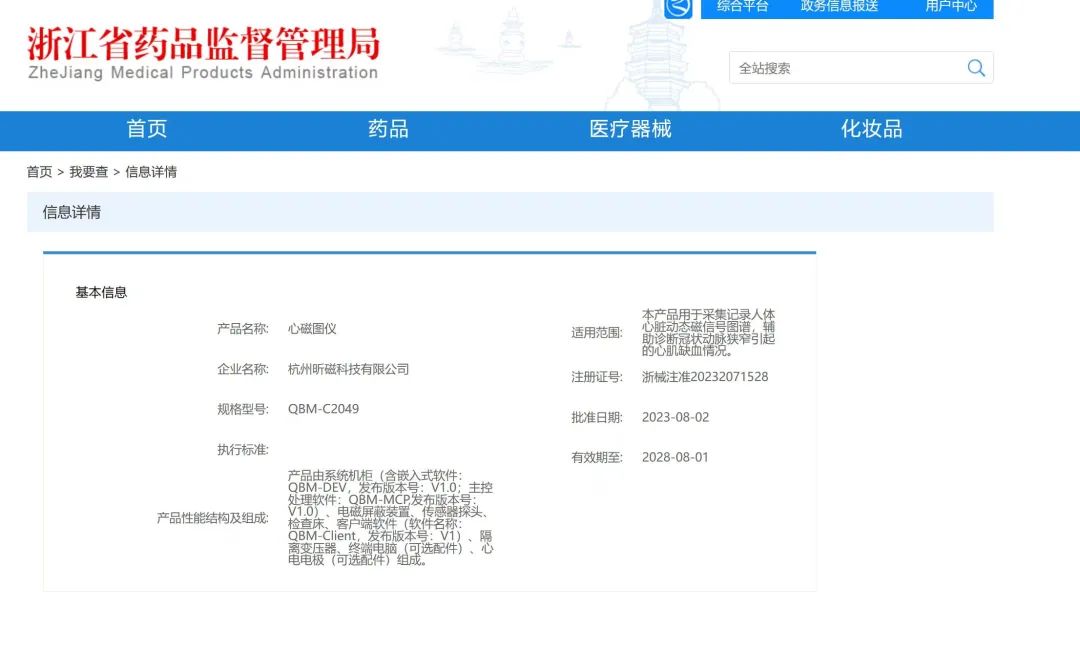
Task: Click the 信息详情 section header bar
Action: pos(510,212)
